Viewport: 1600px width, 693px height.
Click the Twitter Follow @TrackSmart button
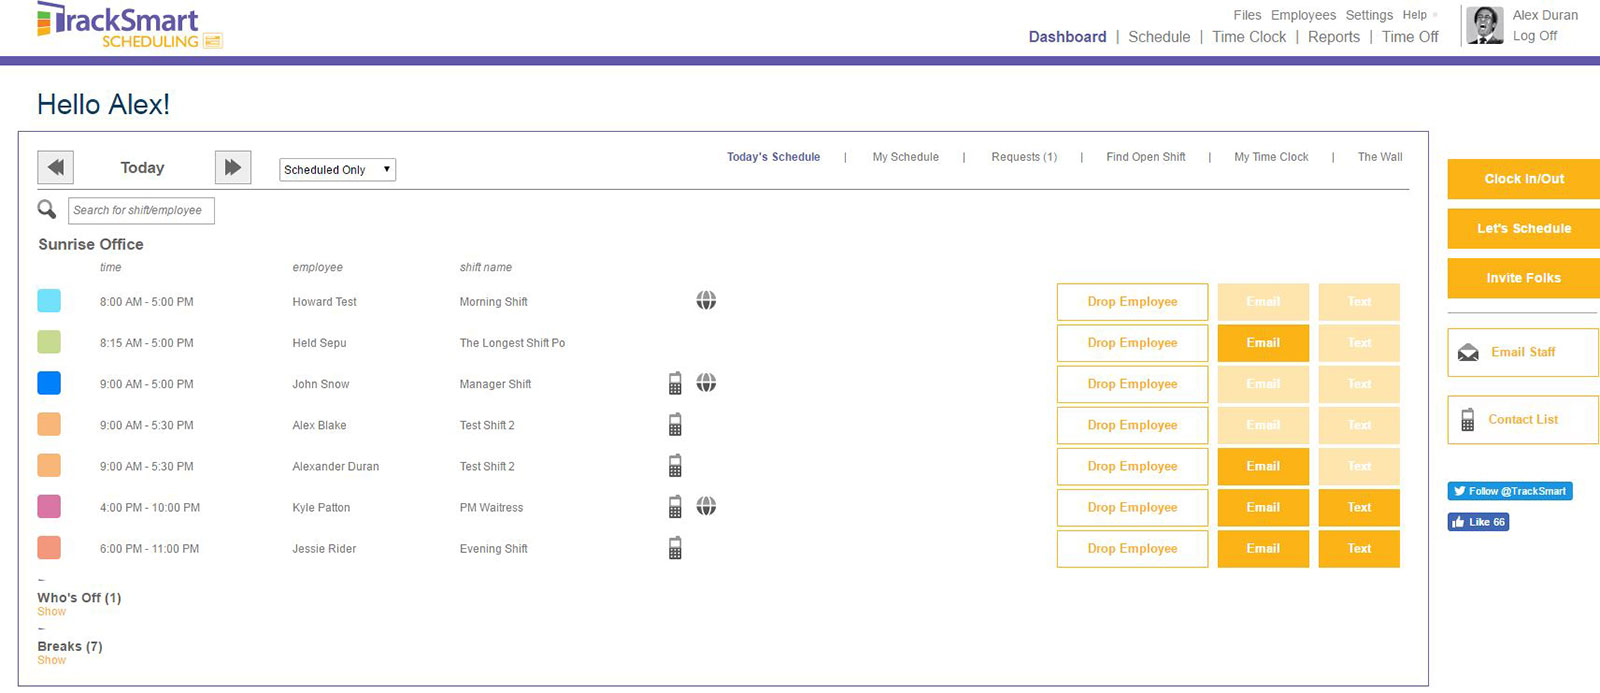coord(1509,491)
